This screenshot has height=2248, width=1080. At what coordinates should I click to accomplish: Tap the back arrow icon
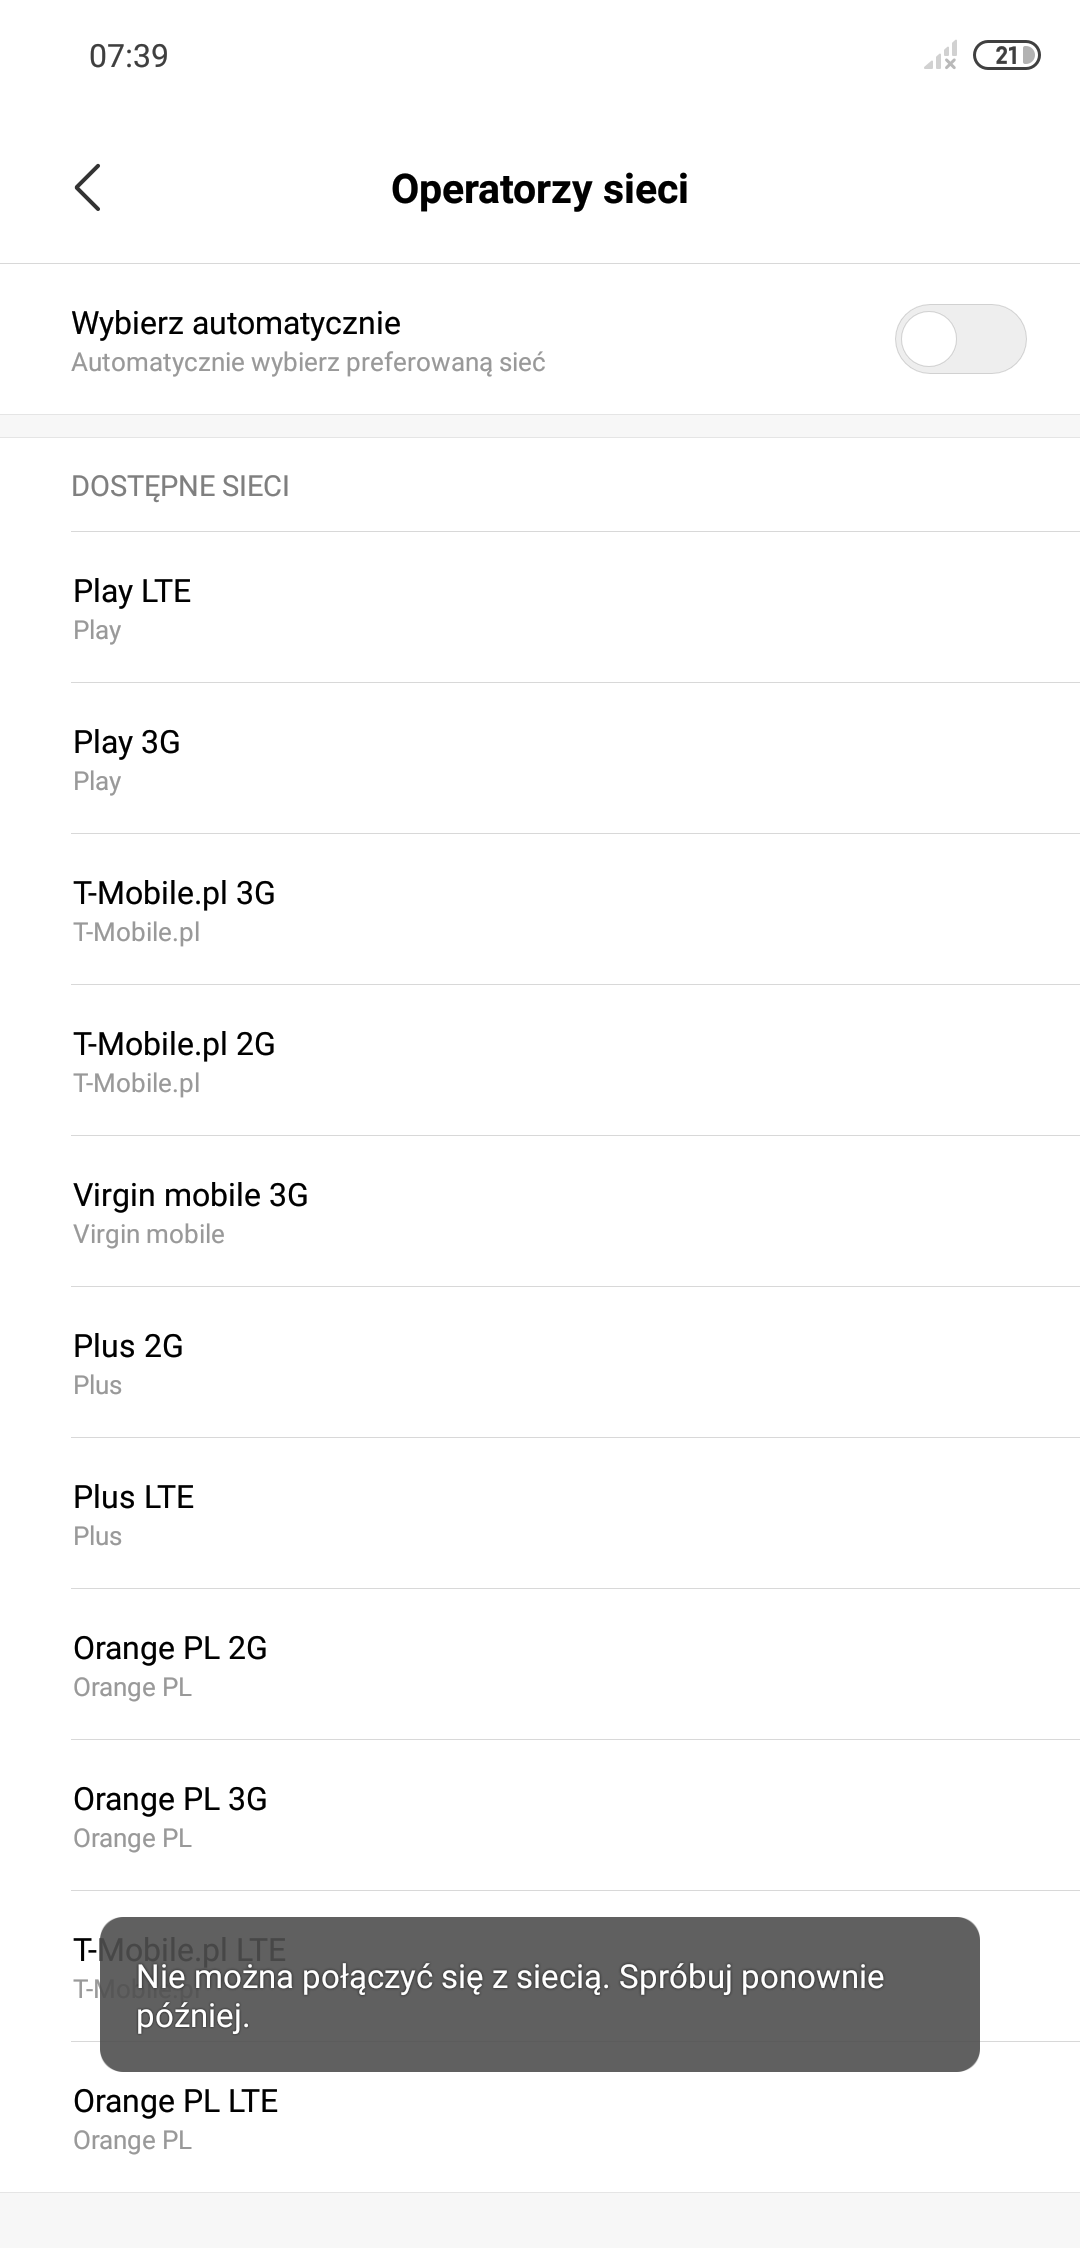[88, 188]
